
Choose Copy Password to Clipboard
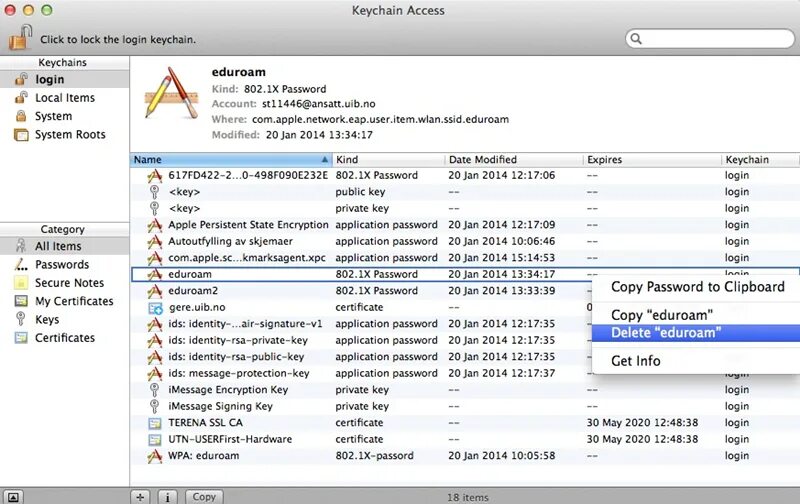696,287
